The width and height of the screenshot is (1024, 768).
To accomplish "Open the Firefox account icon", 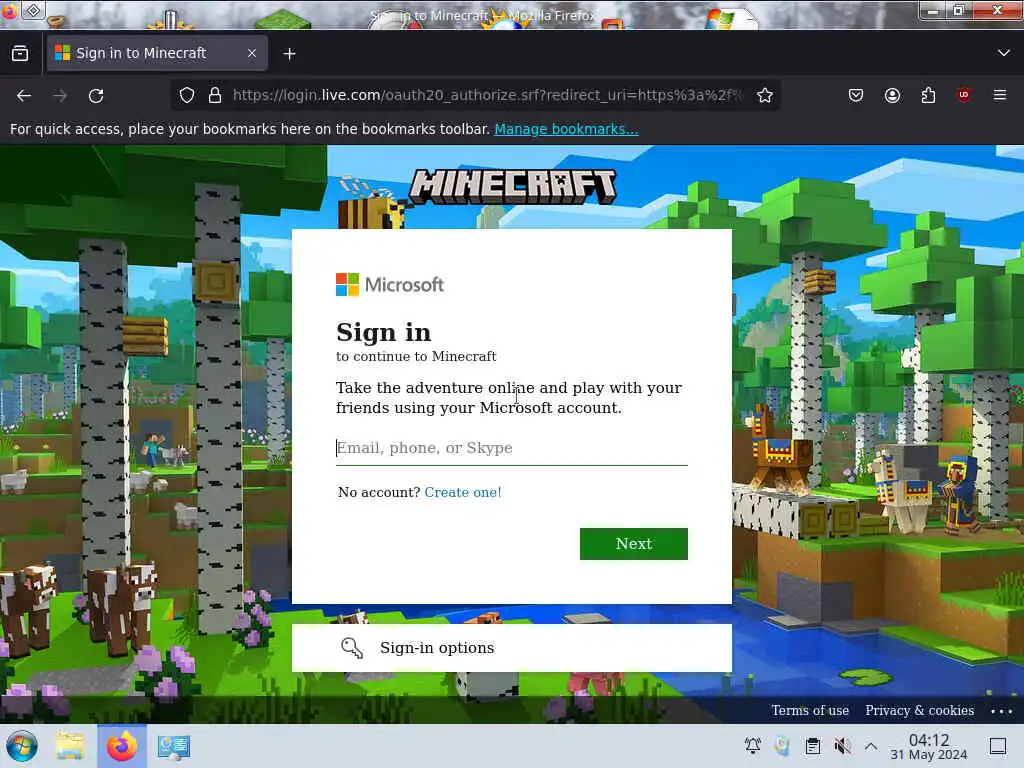I will (892, 95).
